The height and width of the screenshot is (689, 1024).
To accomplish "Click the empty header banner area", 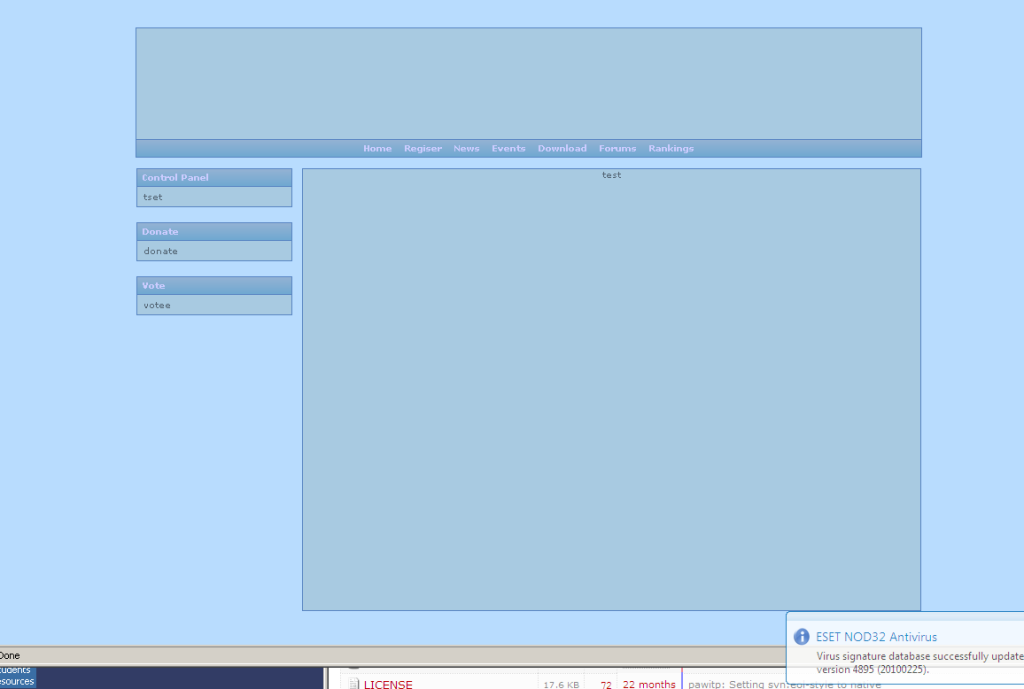I will tap(528, 83).
